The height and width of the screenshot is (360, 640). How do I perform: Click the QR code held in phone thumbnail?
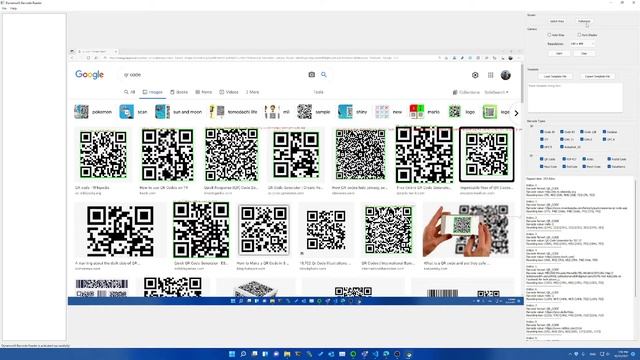tap(468, 230)
